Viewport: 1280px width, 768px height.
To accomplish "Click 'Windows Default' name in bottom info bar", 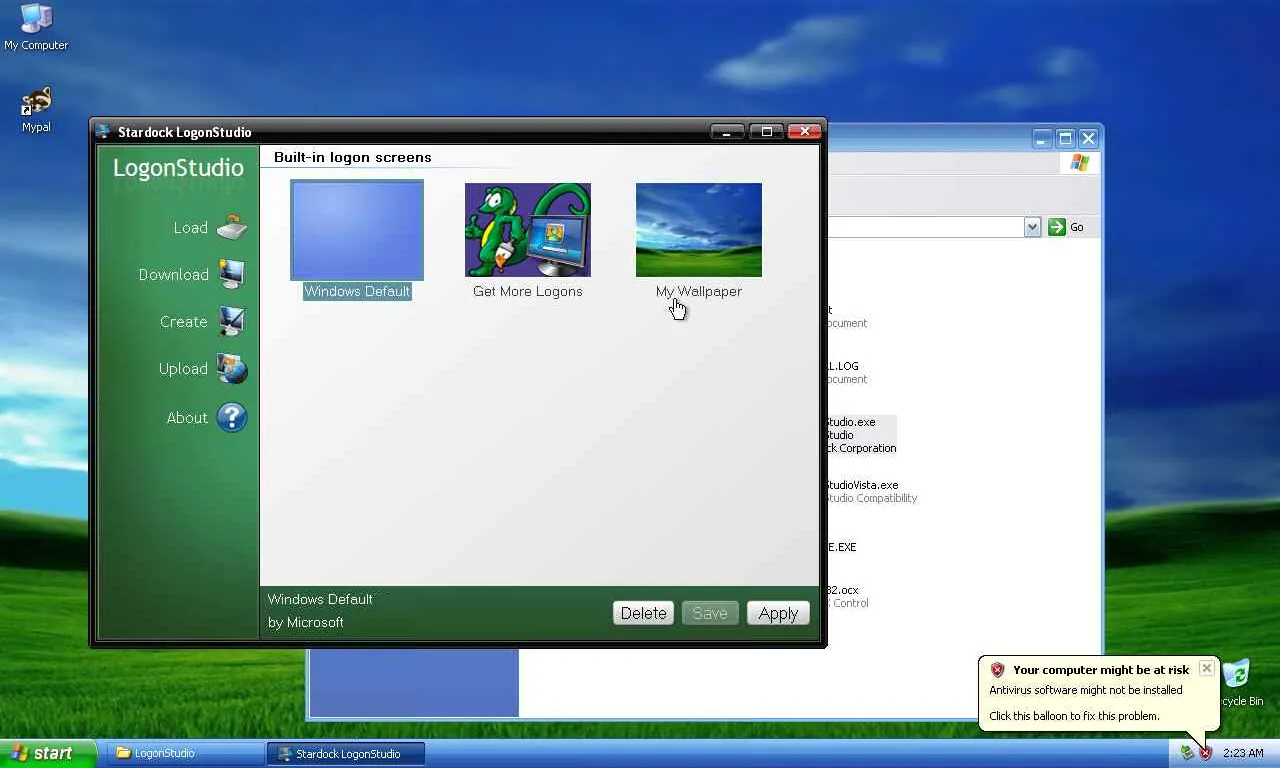I will tap(320, 599).
